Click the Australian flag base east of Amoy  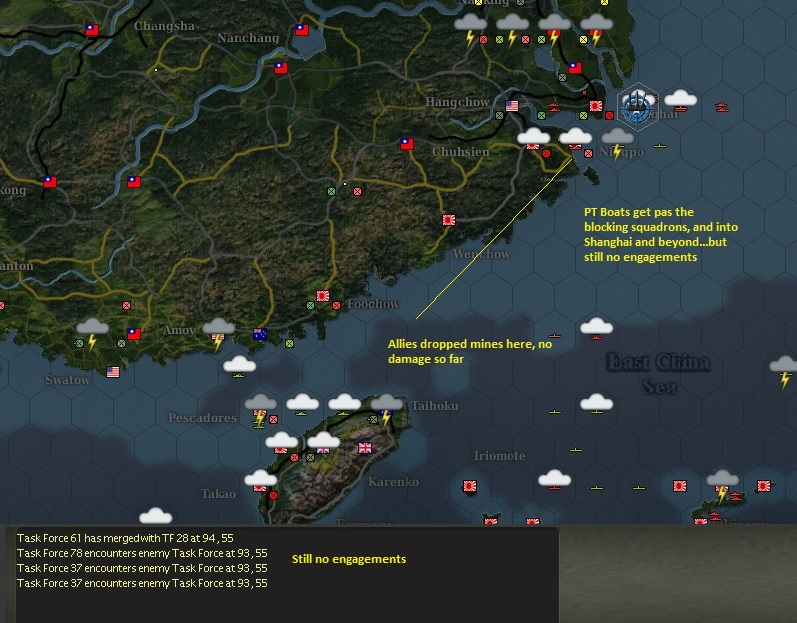(260, 334)
